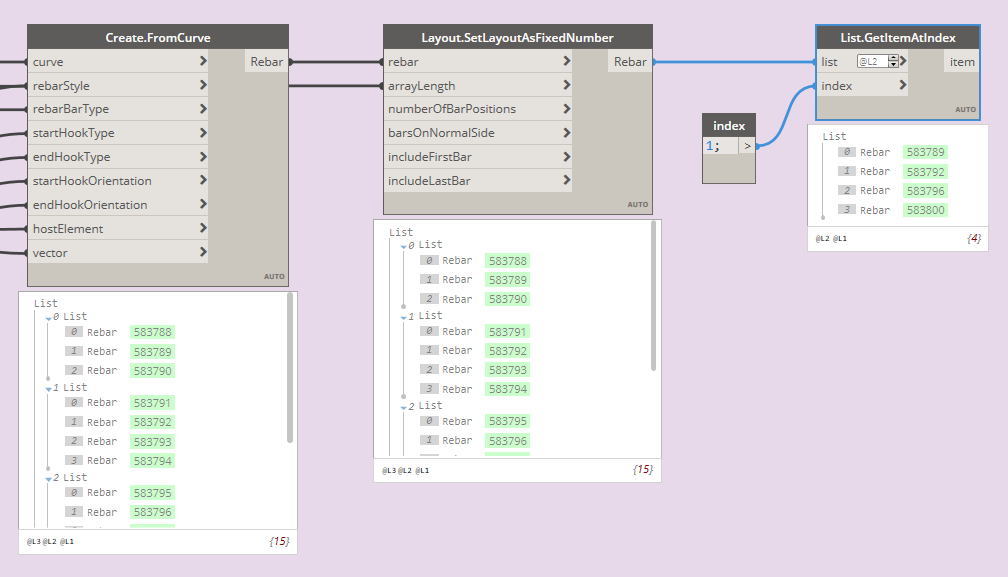Image resolution: width=1008 pixels, height=577 pixels.
Task: Click the chevron on the curve port
Action: point(203,62)
